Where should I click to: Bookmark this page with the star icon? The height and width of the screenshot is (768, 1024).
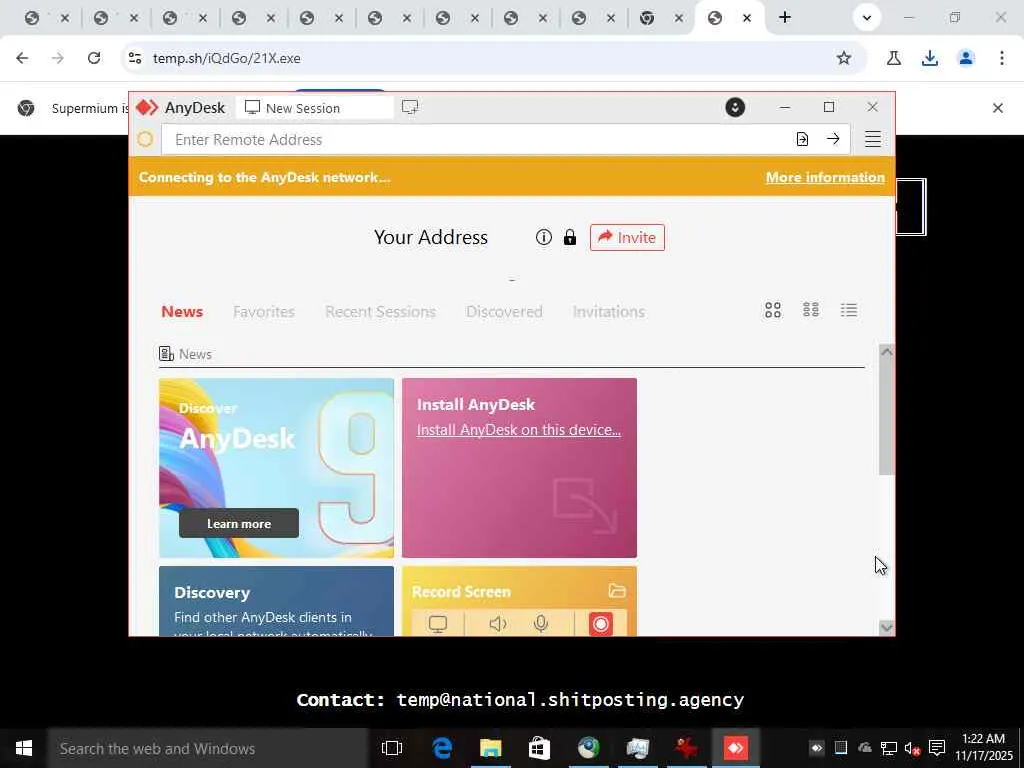coord(844,58)
